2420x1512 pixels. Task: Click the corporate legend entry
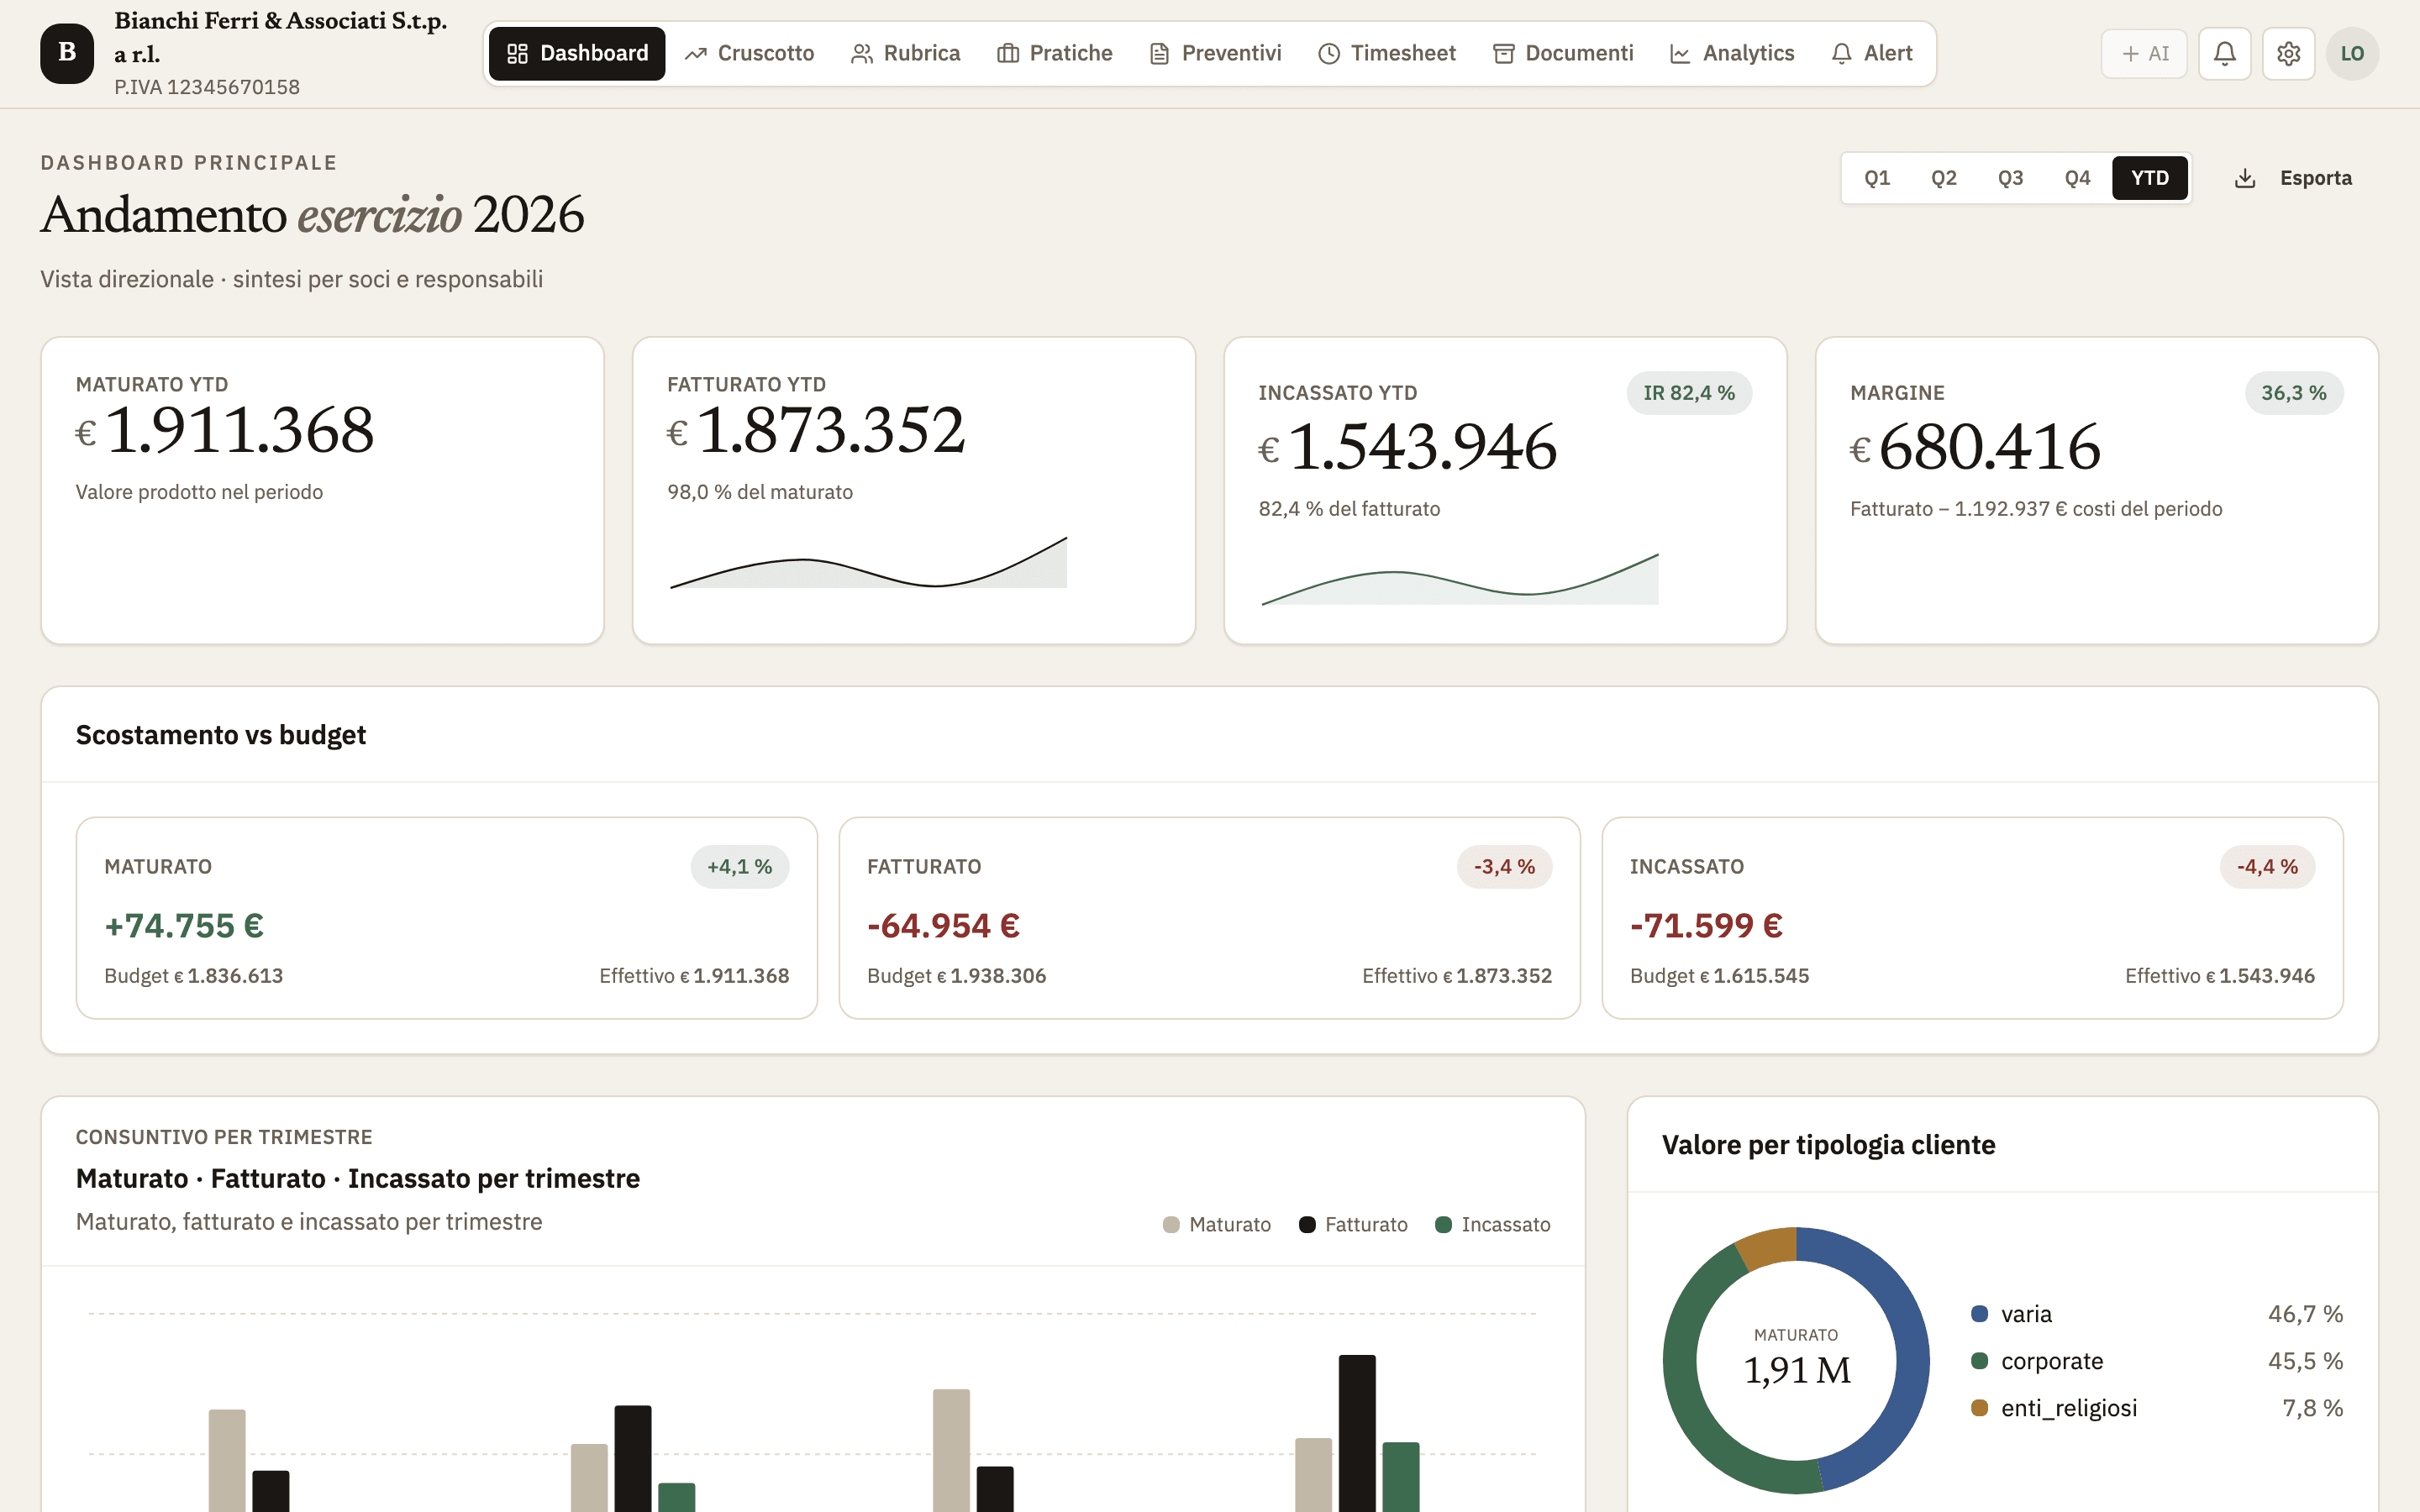[2157, 1361]
